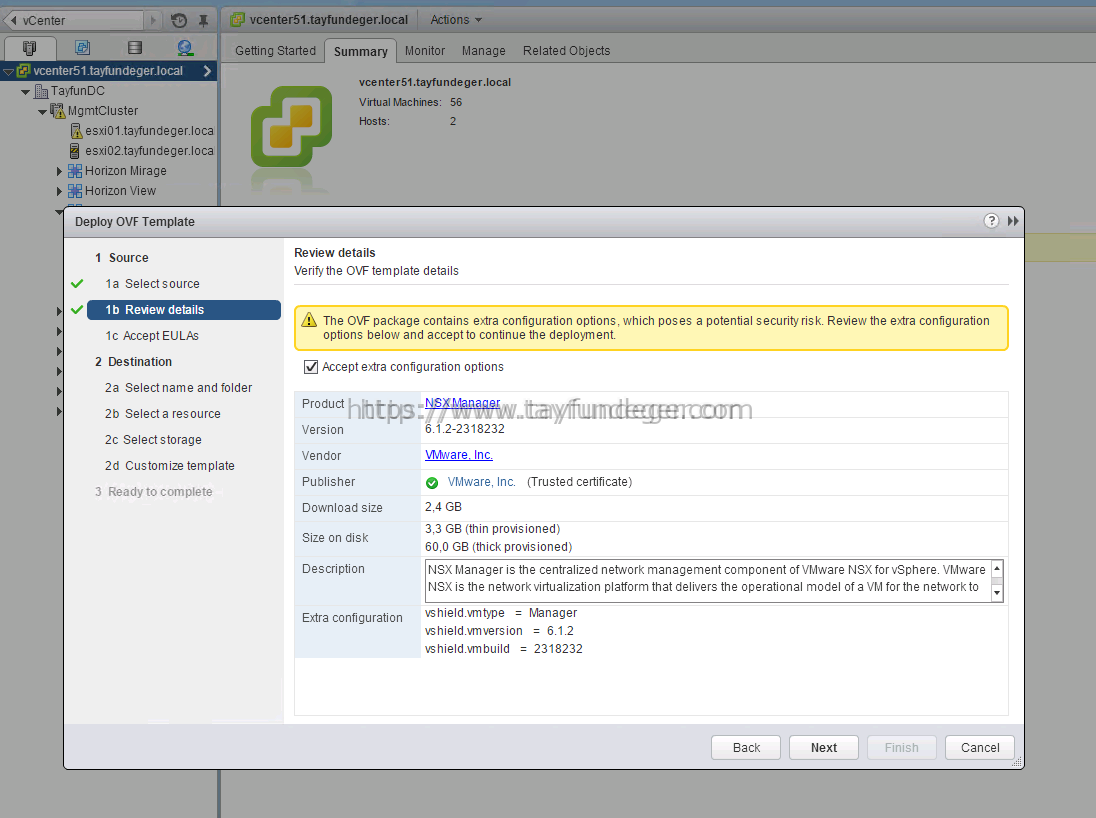Click the VMware, Inc. publisher certificate link

[x=482, y=482]
